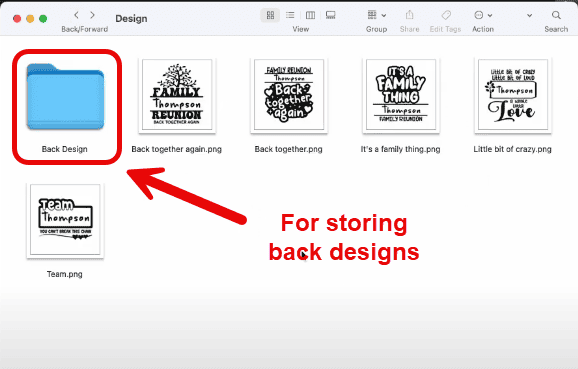This screenshot has height=369, width=578.
Task: Select Back together again.png thumbnail
Action: [x=177, y=95]
